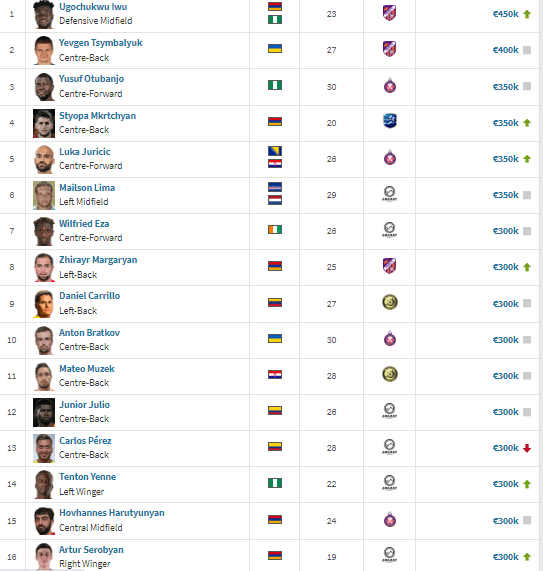This screenshot has width=543, height=571.
Task: Open Tenton Yenne's player page
Action: tap(87, 477)
